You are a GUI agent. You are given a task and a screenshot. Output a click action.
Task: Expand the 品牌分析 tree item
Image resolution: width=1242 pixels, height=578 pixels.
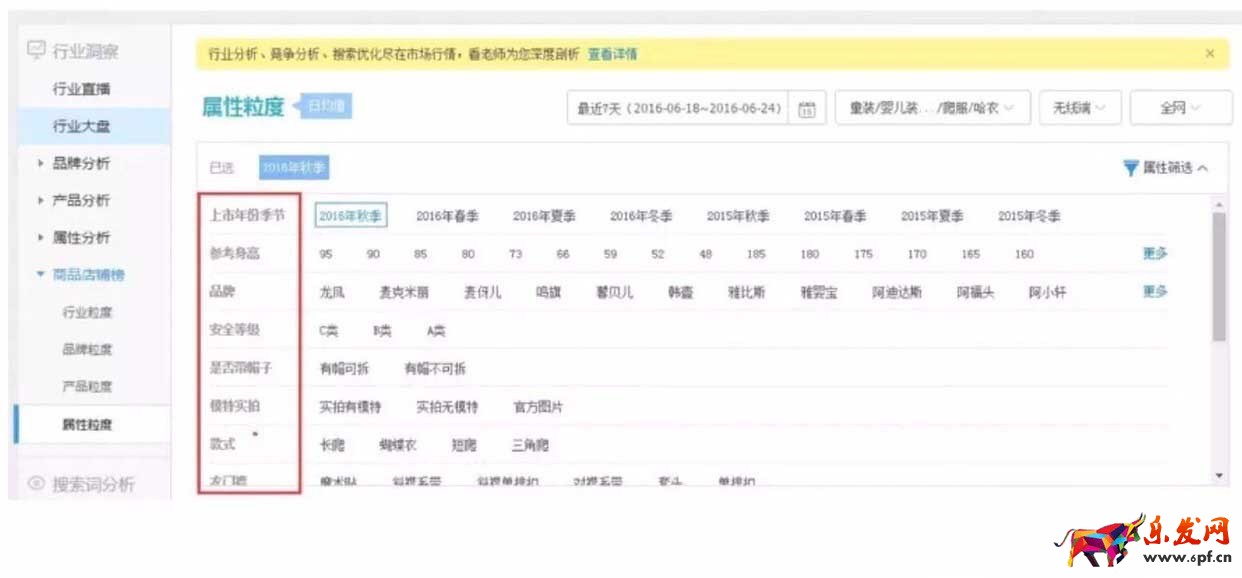point(40,163)
